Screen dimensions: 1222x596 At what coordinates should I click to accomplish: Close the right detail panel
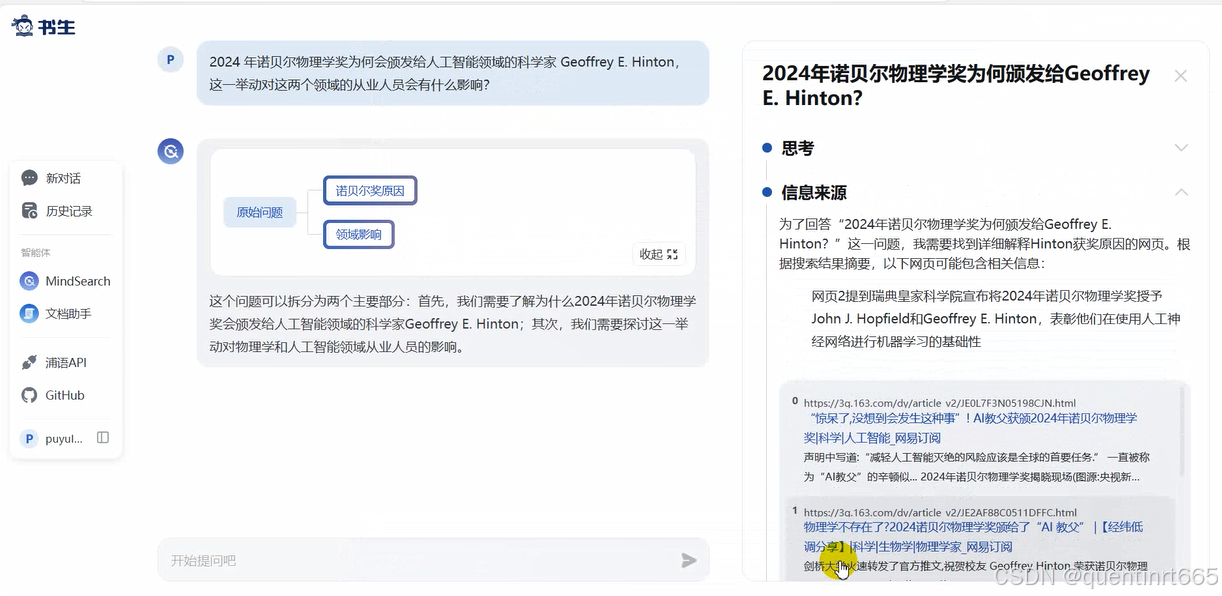[1181, 76]
